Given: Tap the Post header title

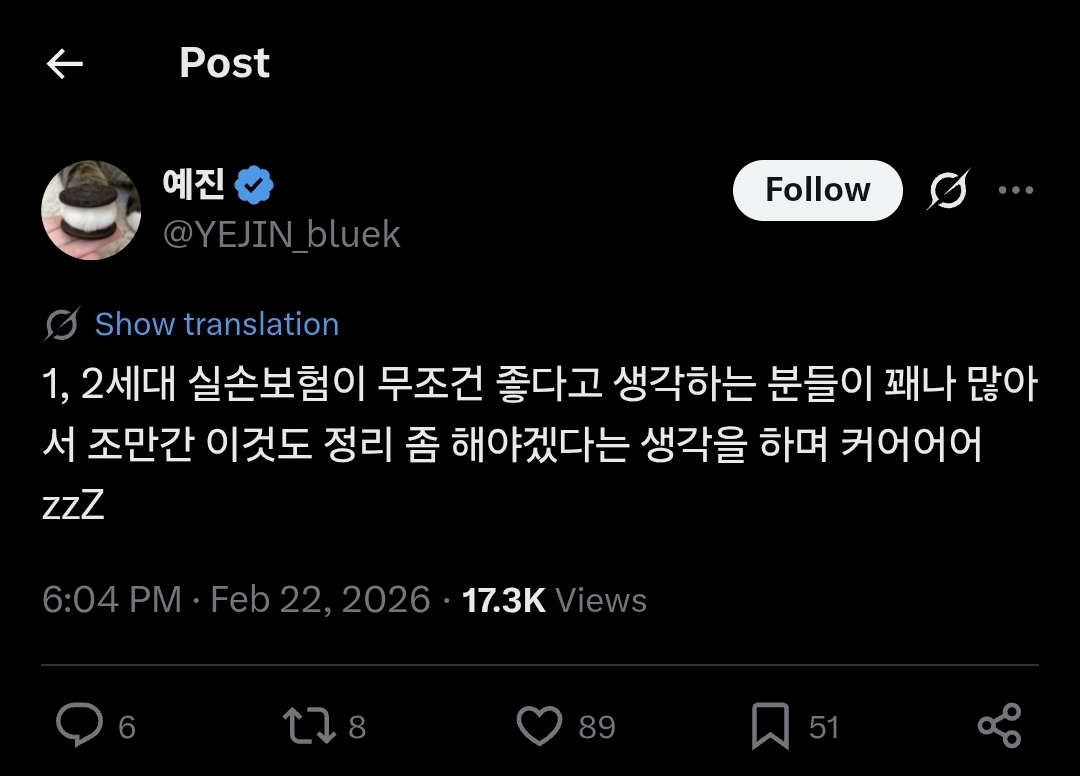Looking at the screenshot, I should (x=224, y=63).
